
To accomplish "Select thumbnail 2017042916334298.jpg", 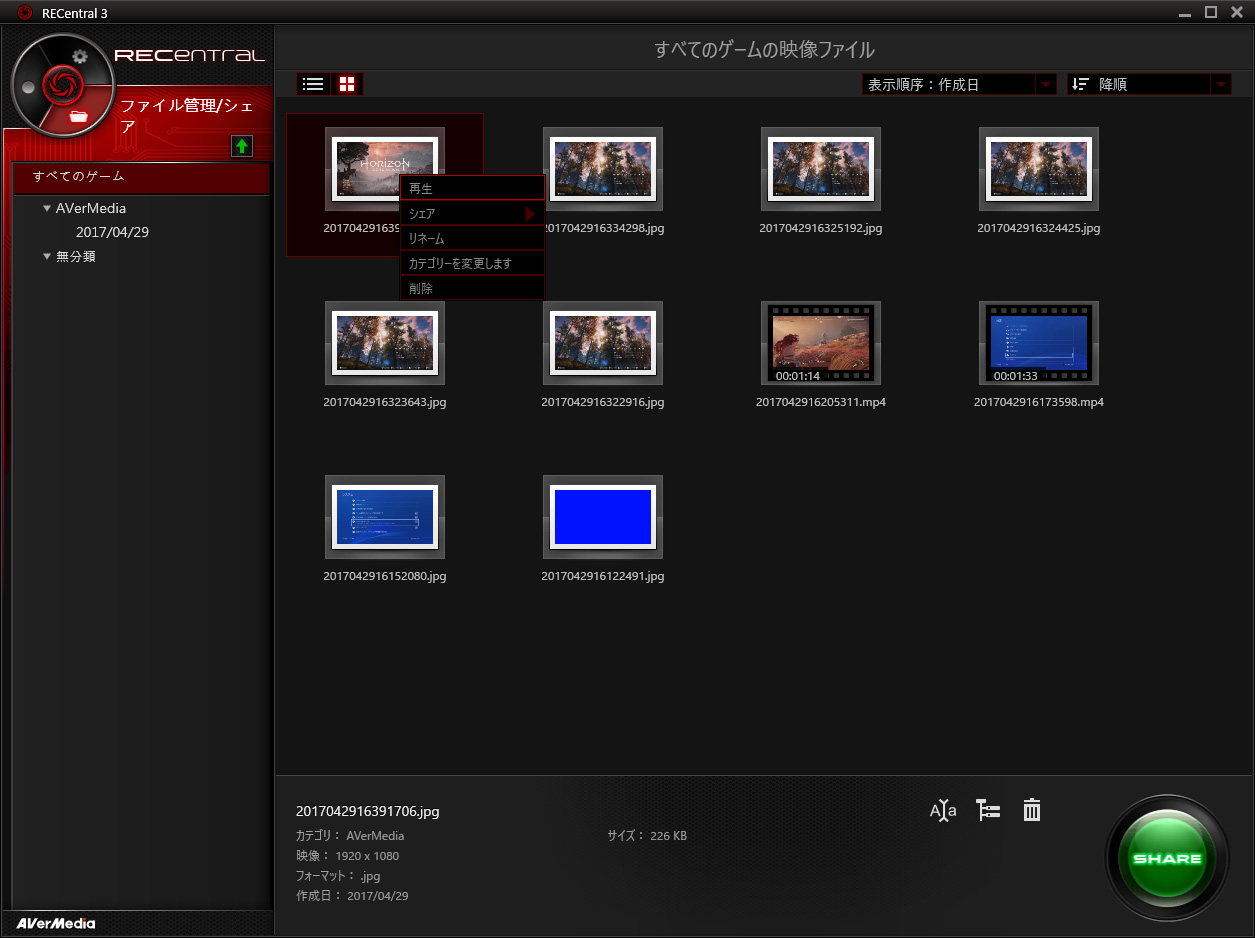I will [603, 169].
